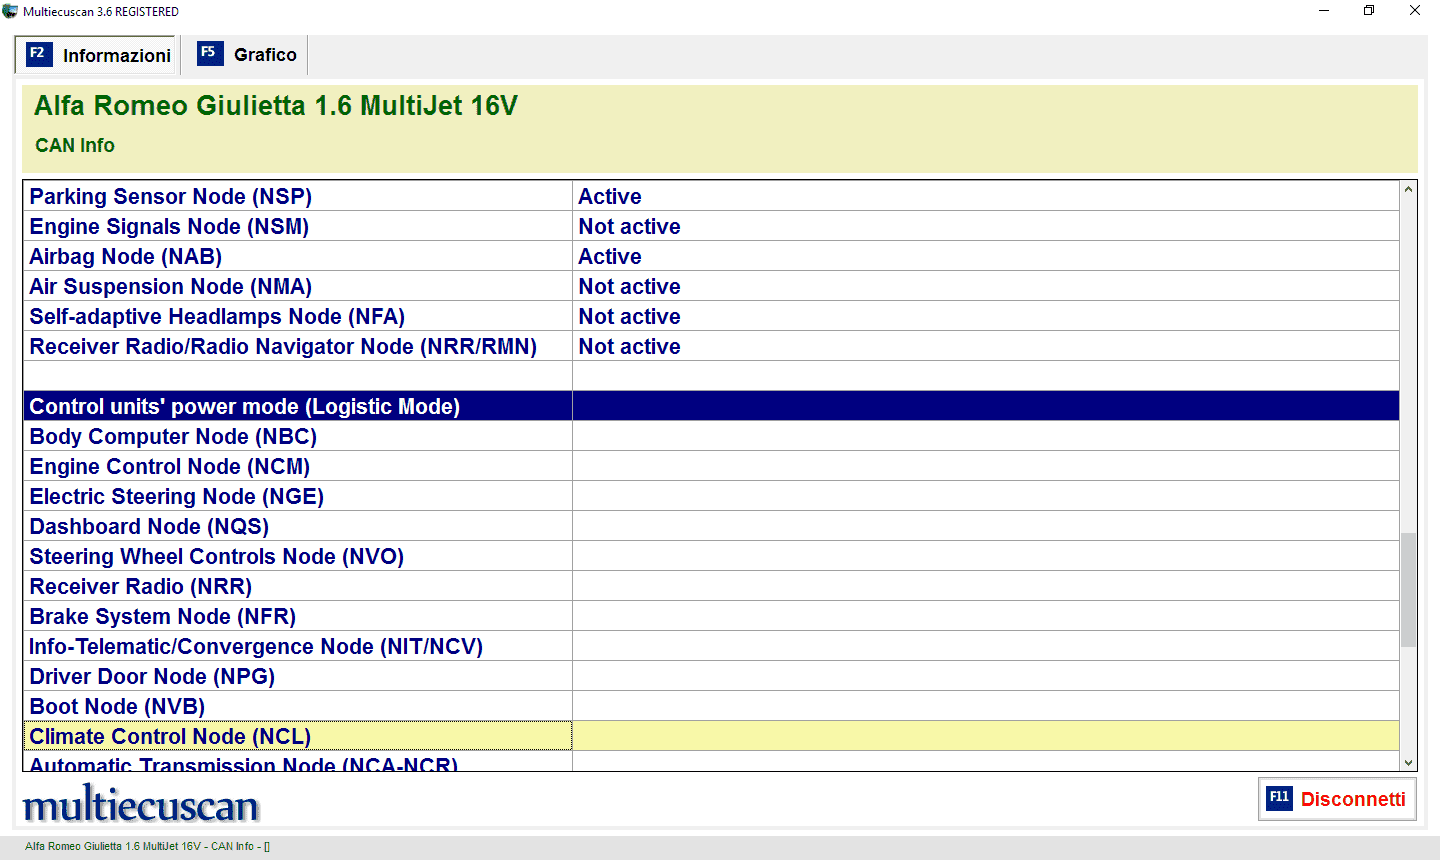1440x860 pixels.
Task: Minimize the Multiecuscan window
Action: point(1324,11)
